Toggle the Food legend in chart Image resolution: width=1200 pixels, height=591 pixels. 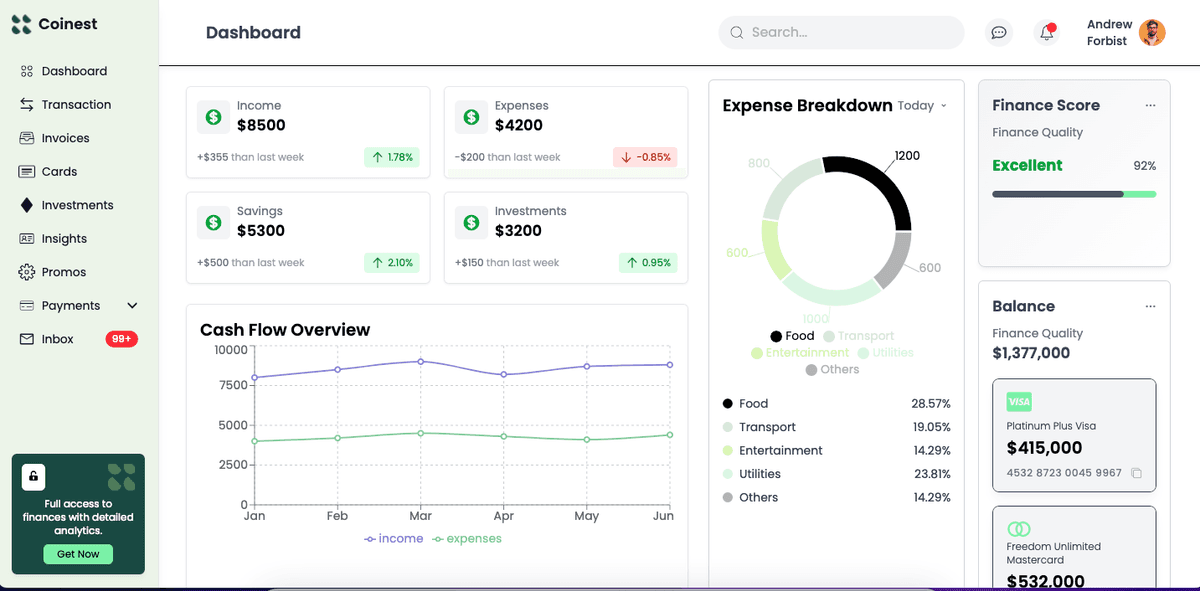click(x=792, y=336)
